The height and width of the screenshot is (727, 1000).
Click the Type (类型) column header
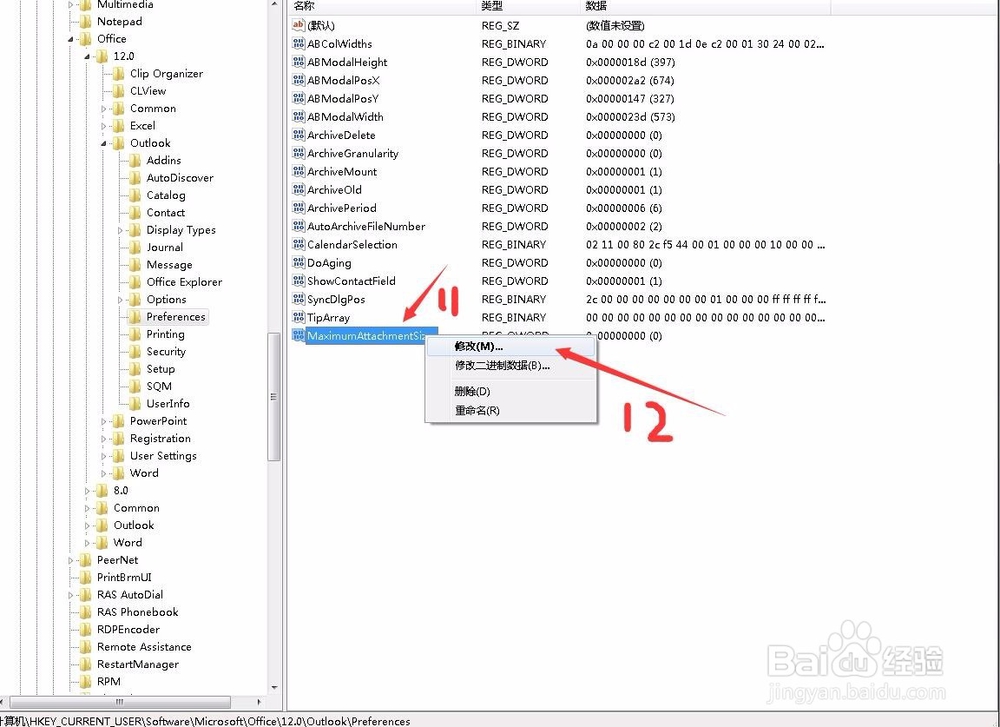492,6
